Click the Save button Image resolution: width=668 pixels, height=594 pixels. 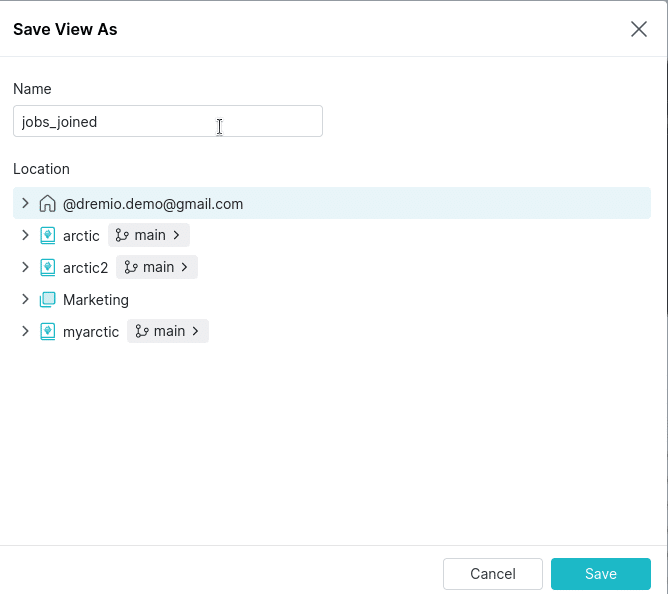pyautogui.click(x=601, y=574)
